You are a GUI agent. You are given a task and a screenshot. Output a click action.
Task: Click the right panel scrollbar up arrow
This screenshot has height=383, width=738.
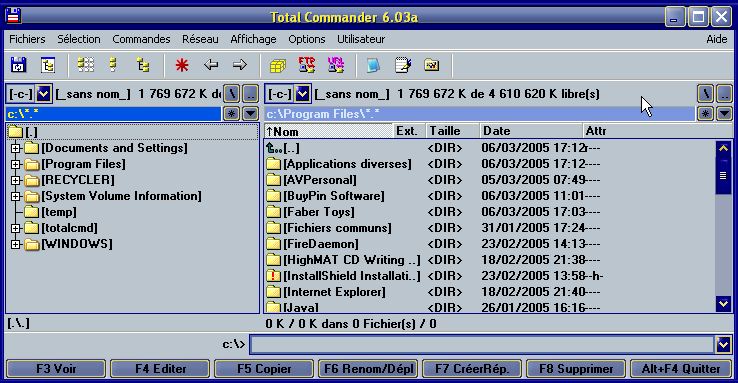(723, 149)
